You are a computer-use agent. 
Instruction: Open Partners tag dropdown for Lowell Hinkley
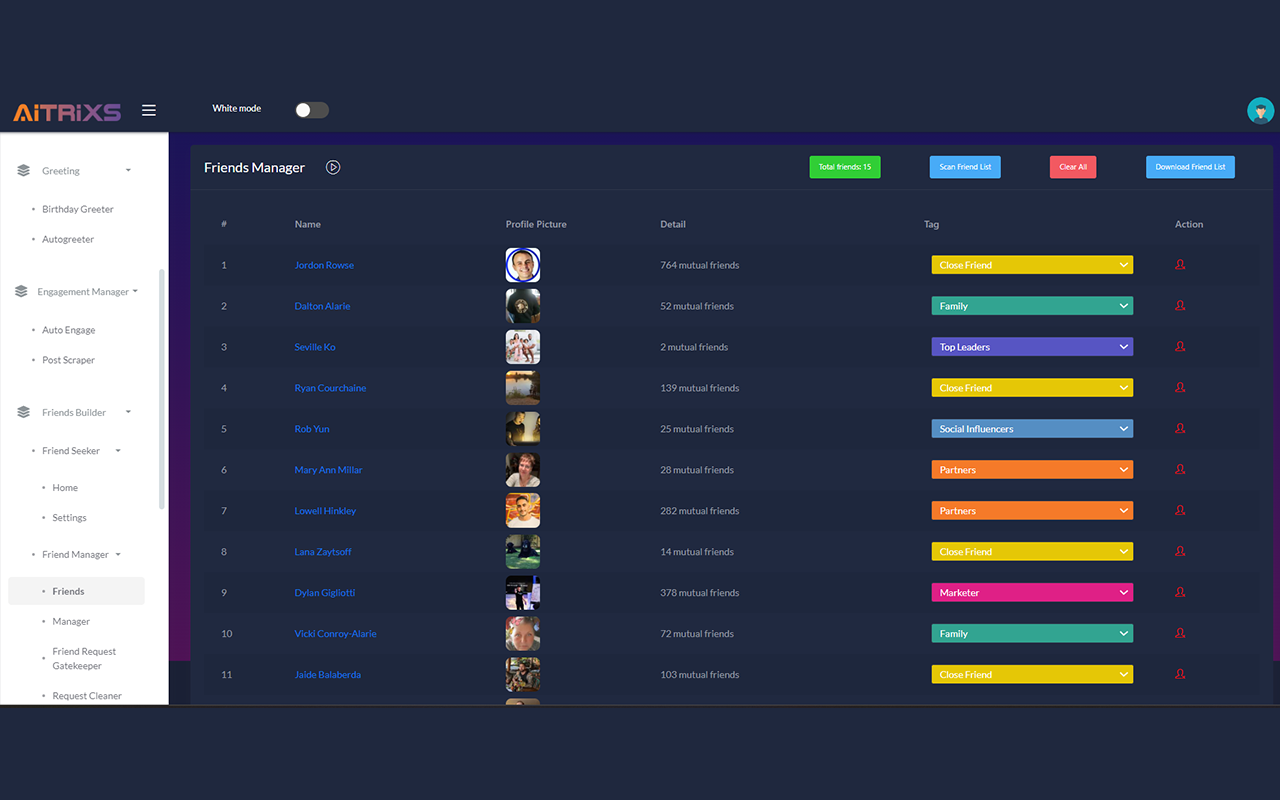[x=1032, y=511]
